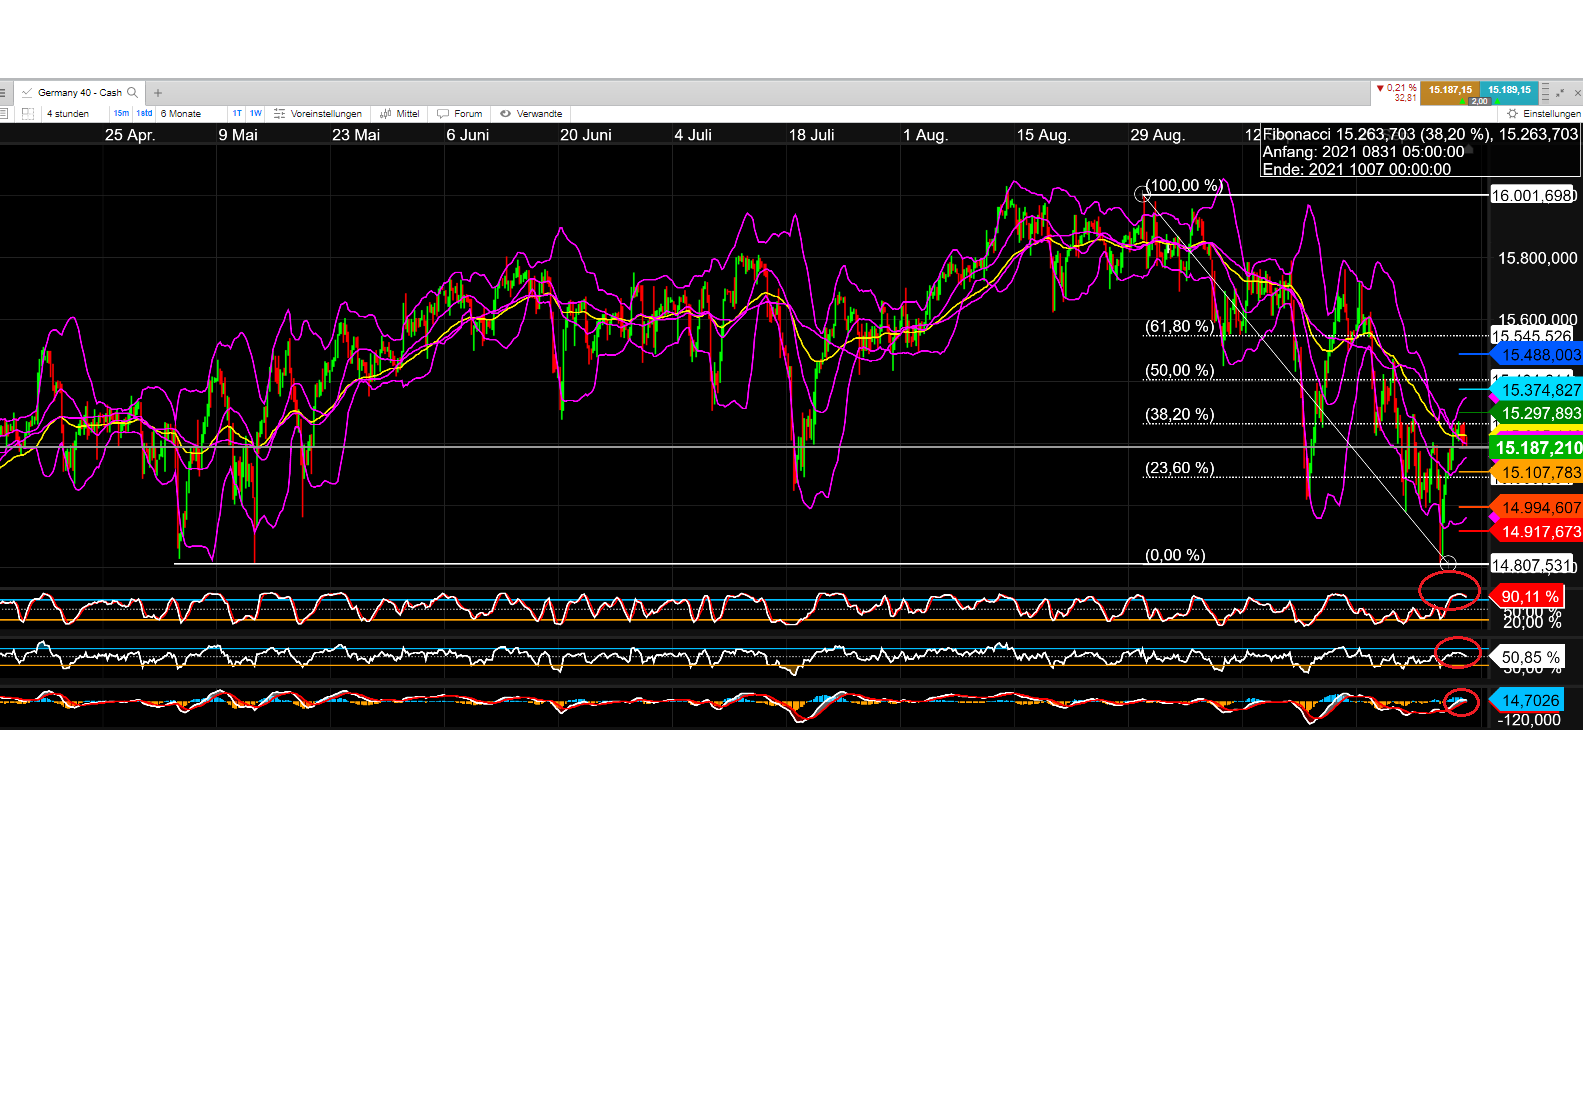Select the Germany 40 - Cash tab

(x=79, y=93)
